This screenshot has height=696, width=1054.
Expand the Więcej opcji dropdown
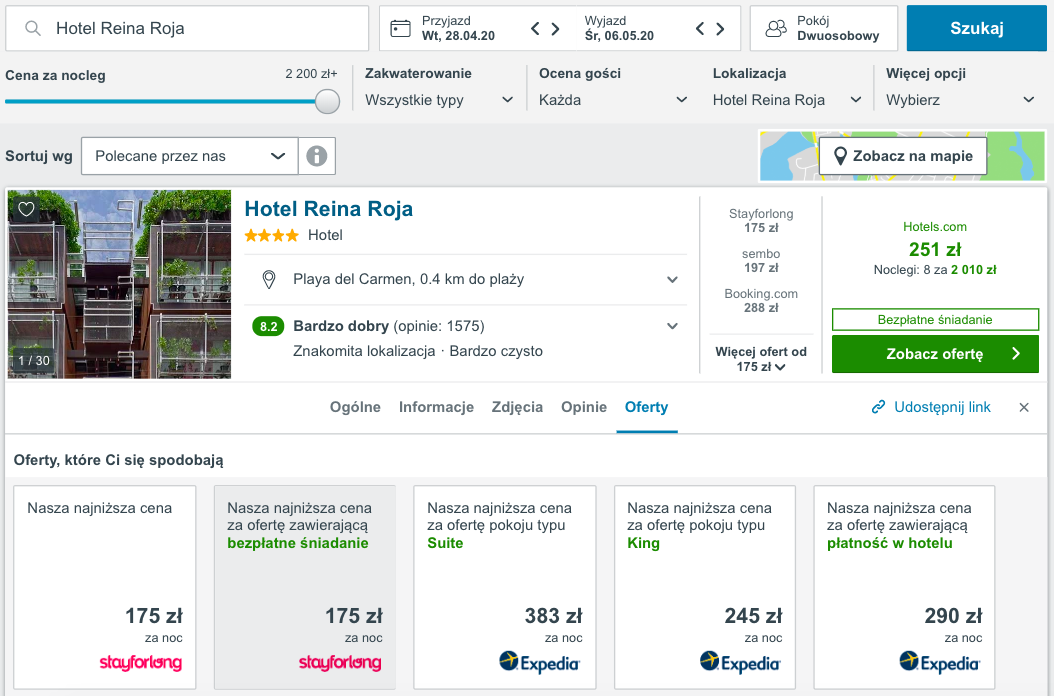click(x=960, y=100)
